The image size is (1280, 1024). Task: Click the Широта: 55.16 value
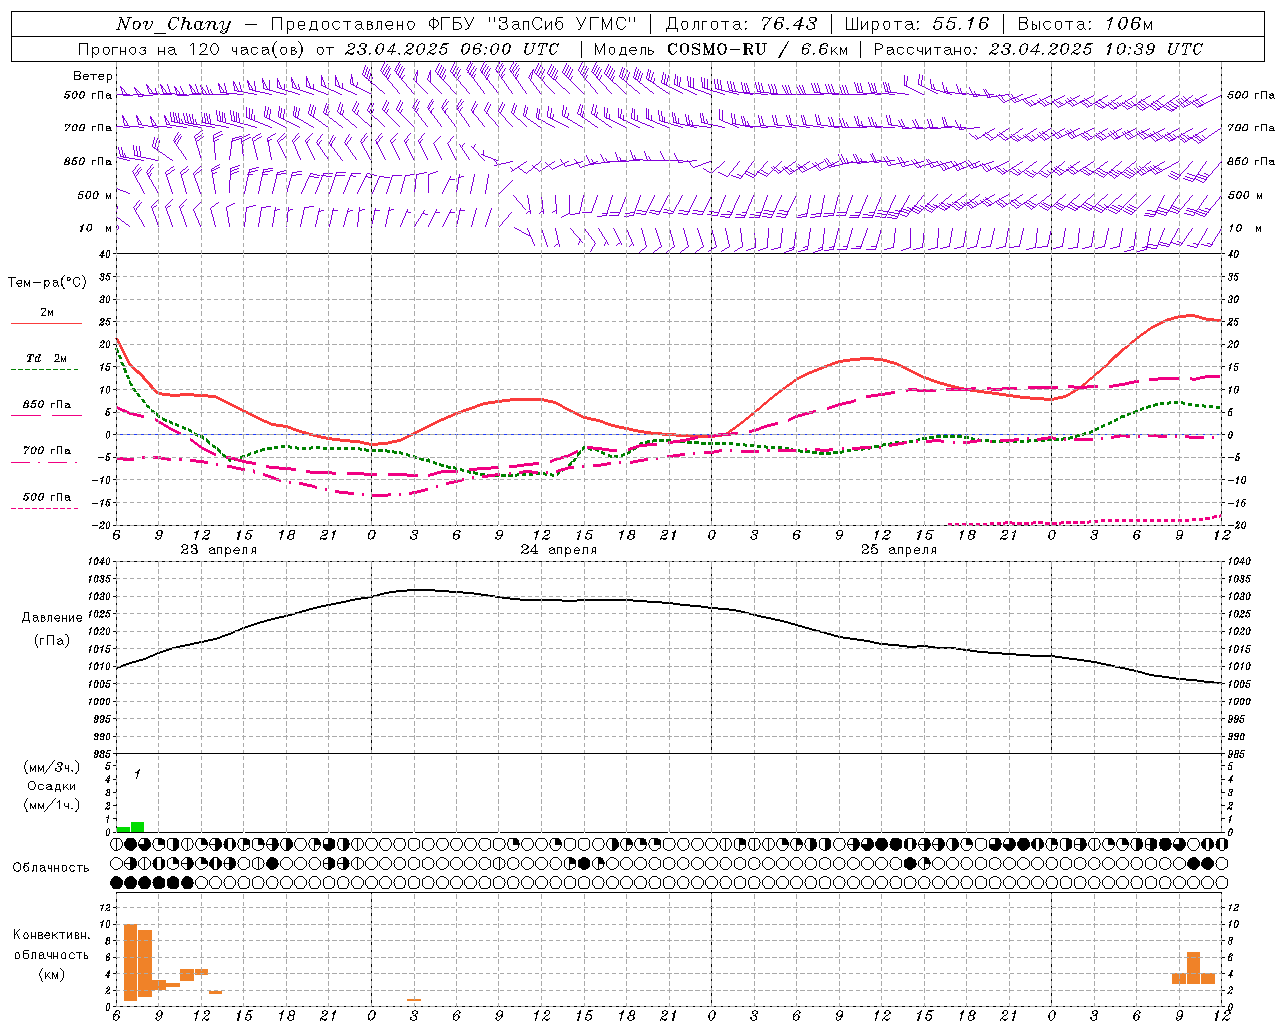pos(916,24)
